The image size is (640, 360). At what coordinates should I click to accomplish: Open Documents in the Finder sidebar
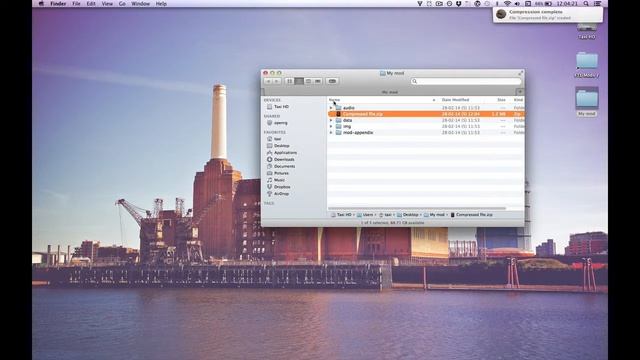coord(281,167)
